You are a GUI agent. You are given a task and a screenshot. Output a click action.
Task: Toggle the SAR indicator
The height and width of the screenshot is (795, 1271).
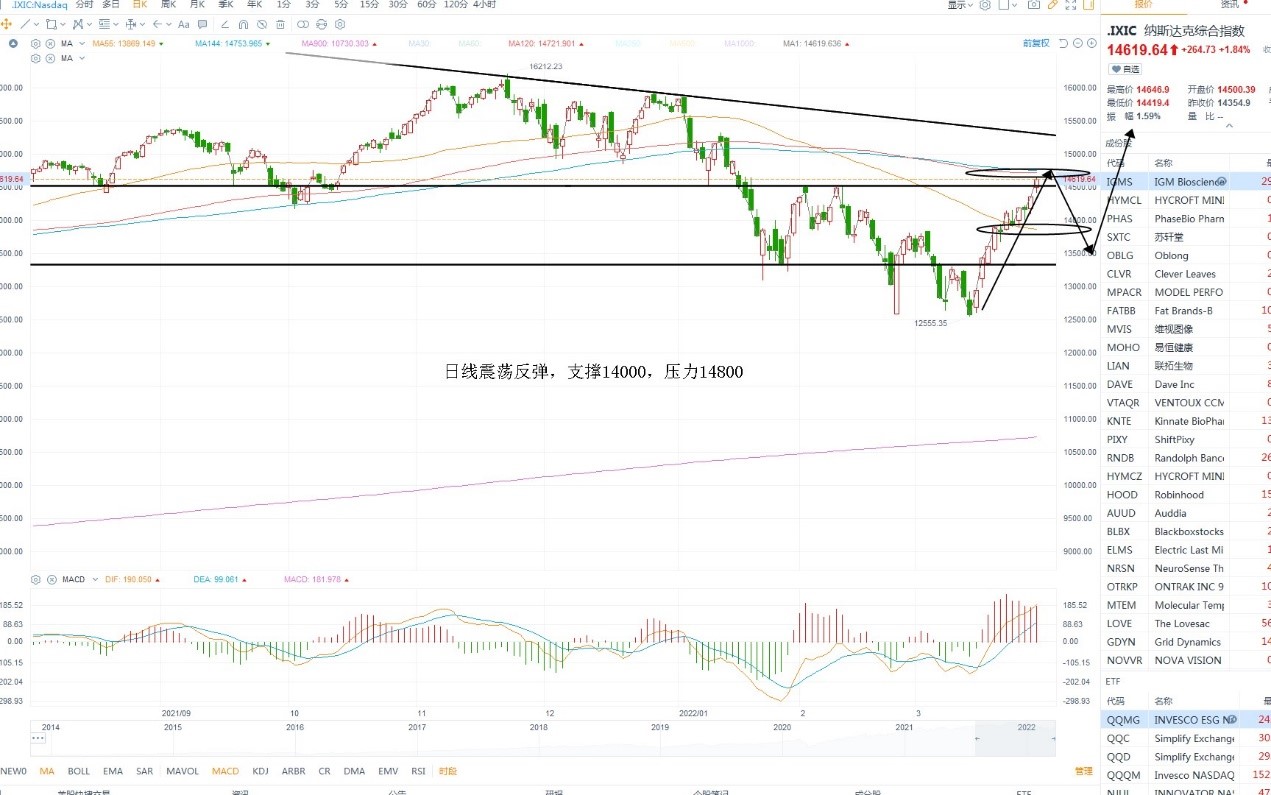click(144, 771)
